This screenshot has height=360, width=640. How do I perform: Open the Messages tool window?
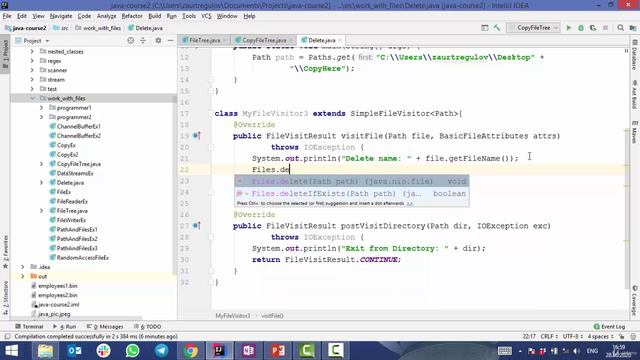[105, 327]
